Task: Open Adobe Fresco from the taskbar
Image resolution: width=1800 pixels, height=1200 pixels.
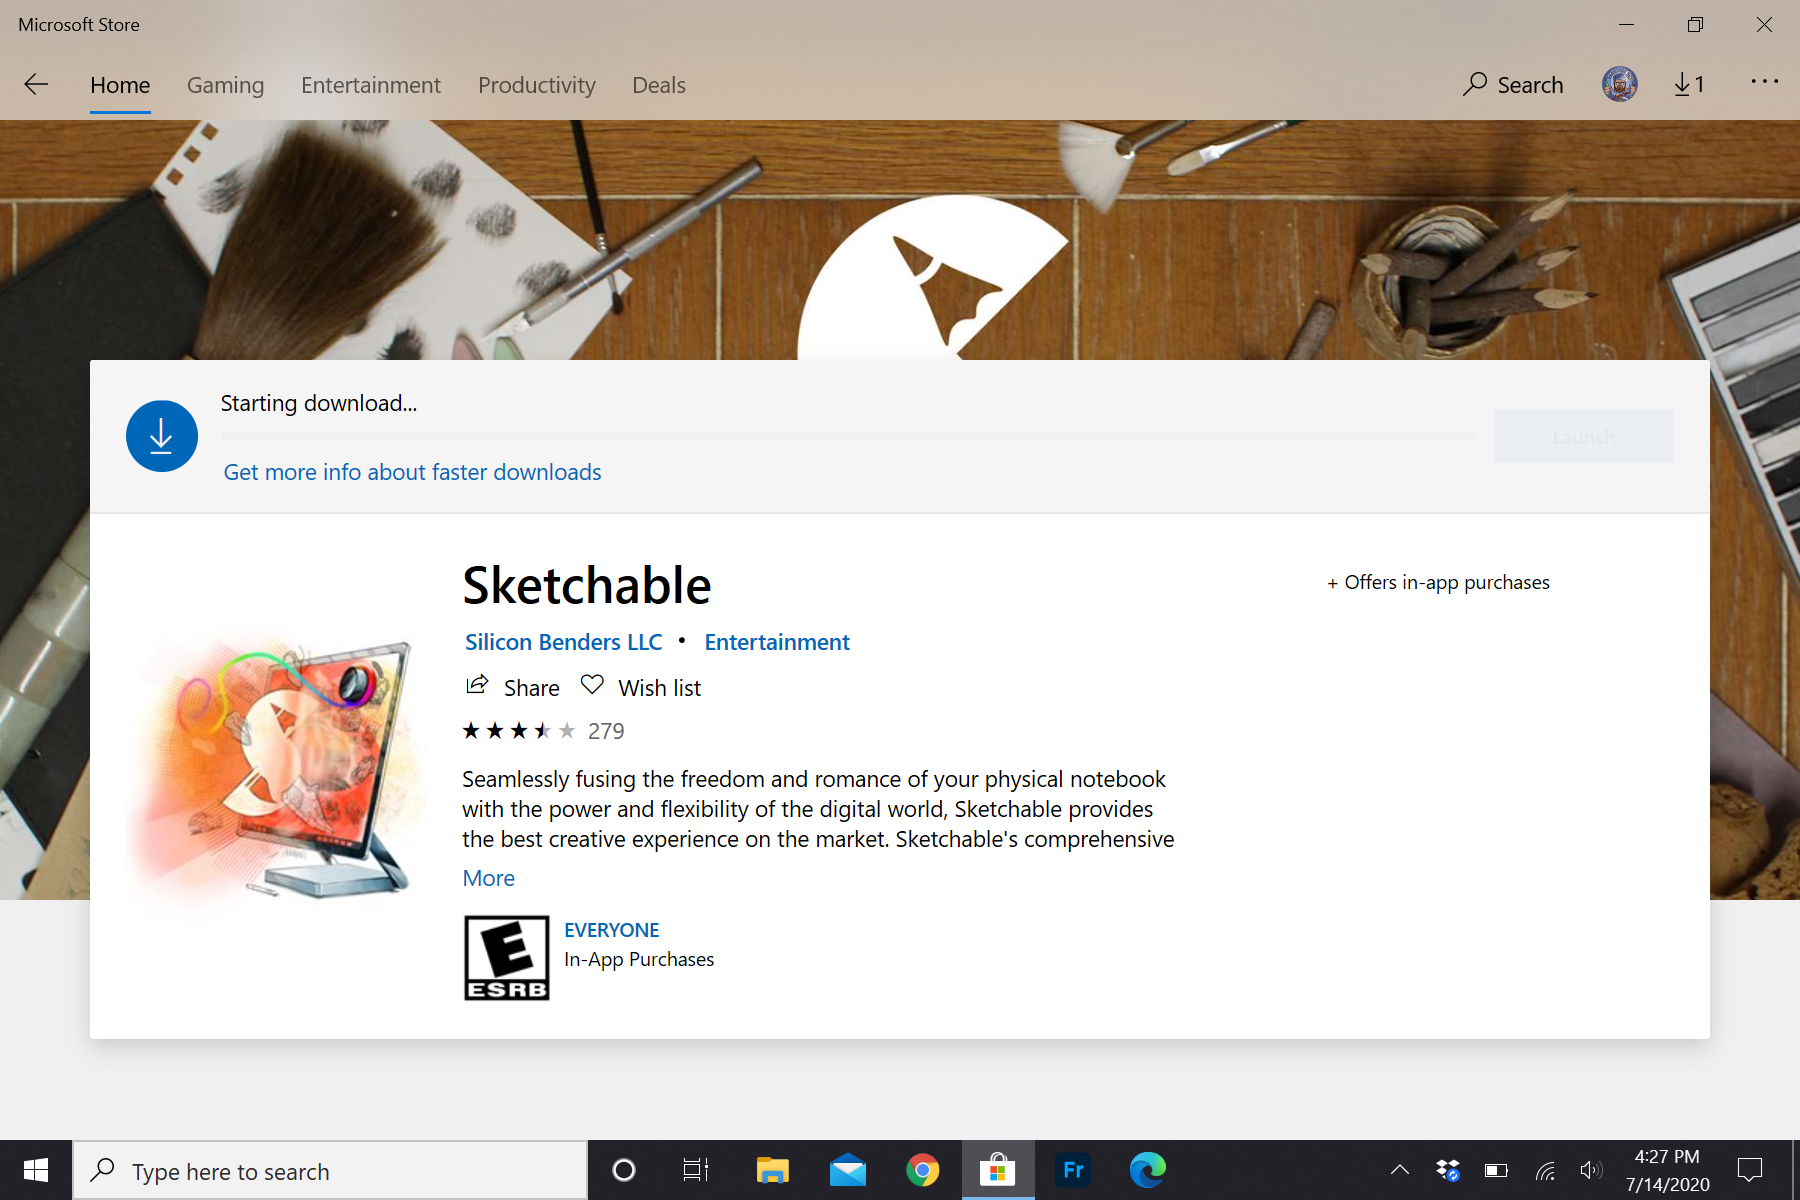Action: [1073, 1170]
